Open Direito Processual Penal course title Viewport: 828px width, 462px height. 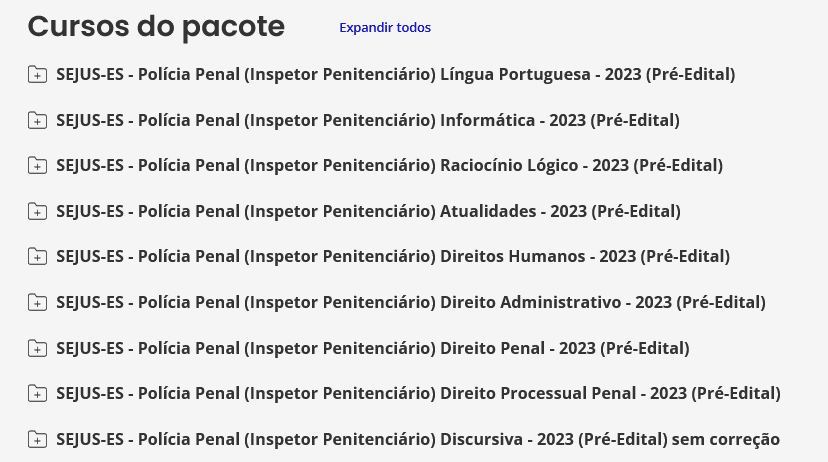pyautogui.click(x=418, y=393)
